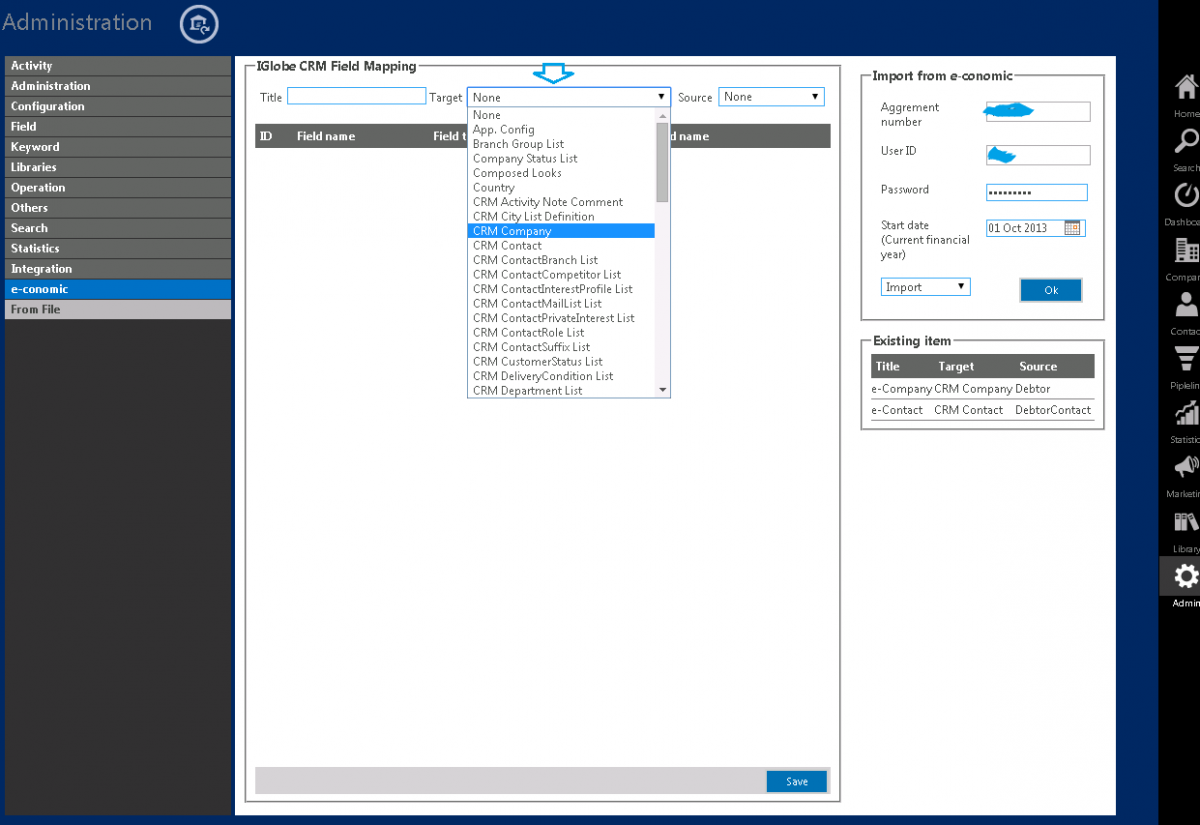Choose Company Status List option
This screenshot has height=825, width=1200.
pos(561,159)
